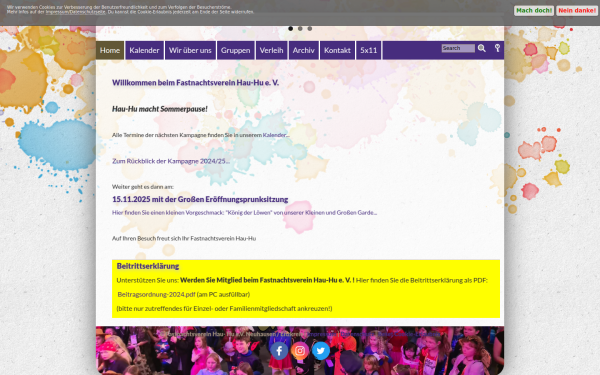Open the Kontakt menu item
The image size is (600, 375).
coord(337,50)
